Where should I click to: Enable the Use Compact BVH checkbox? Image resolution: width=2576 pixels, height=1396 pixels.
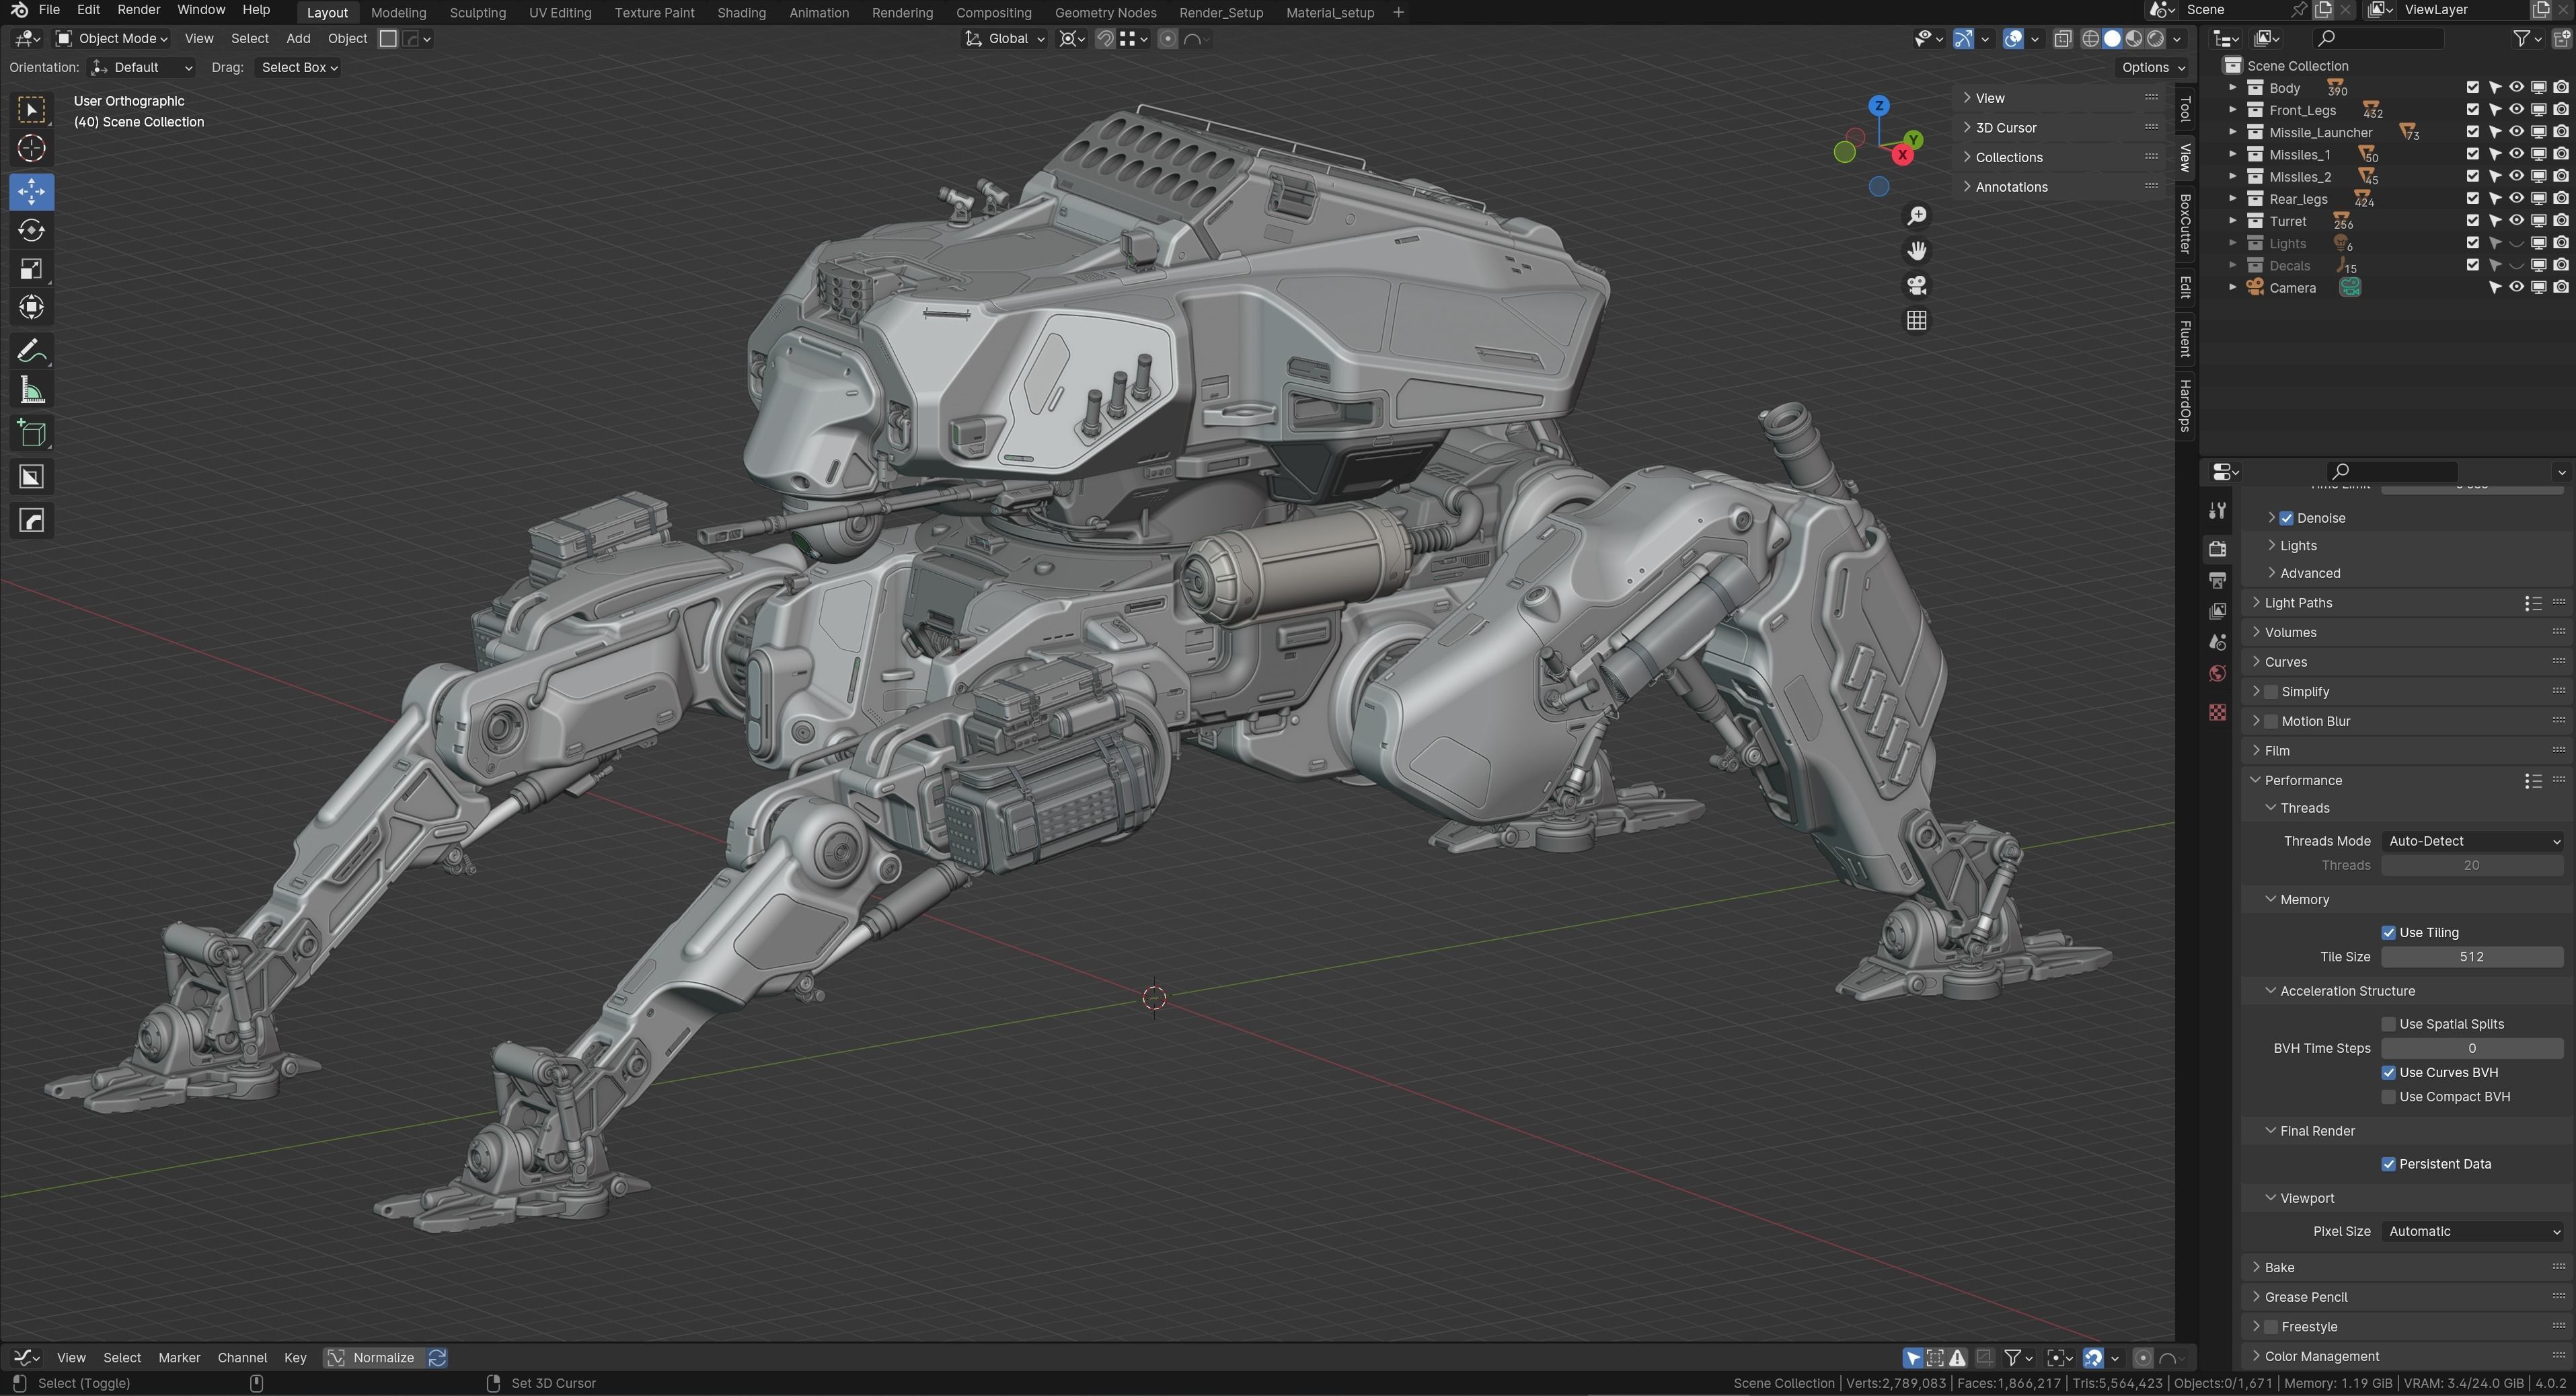pos(2388,1097)
